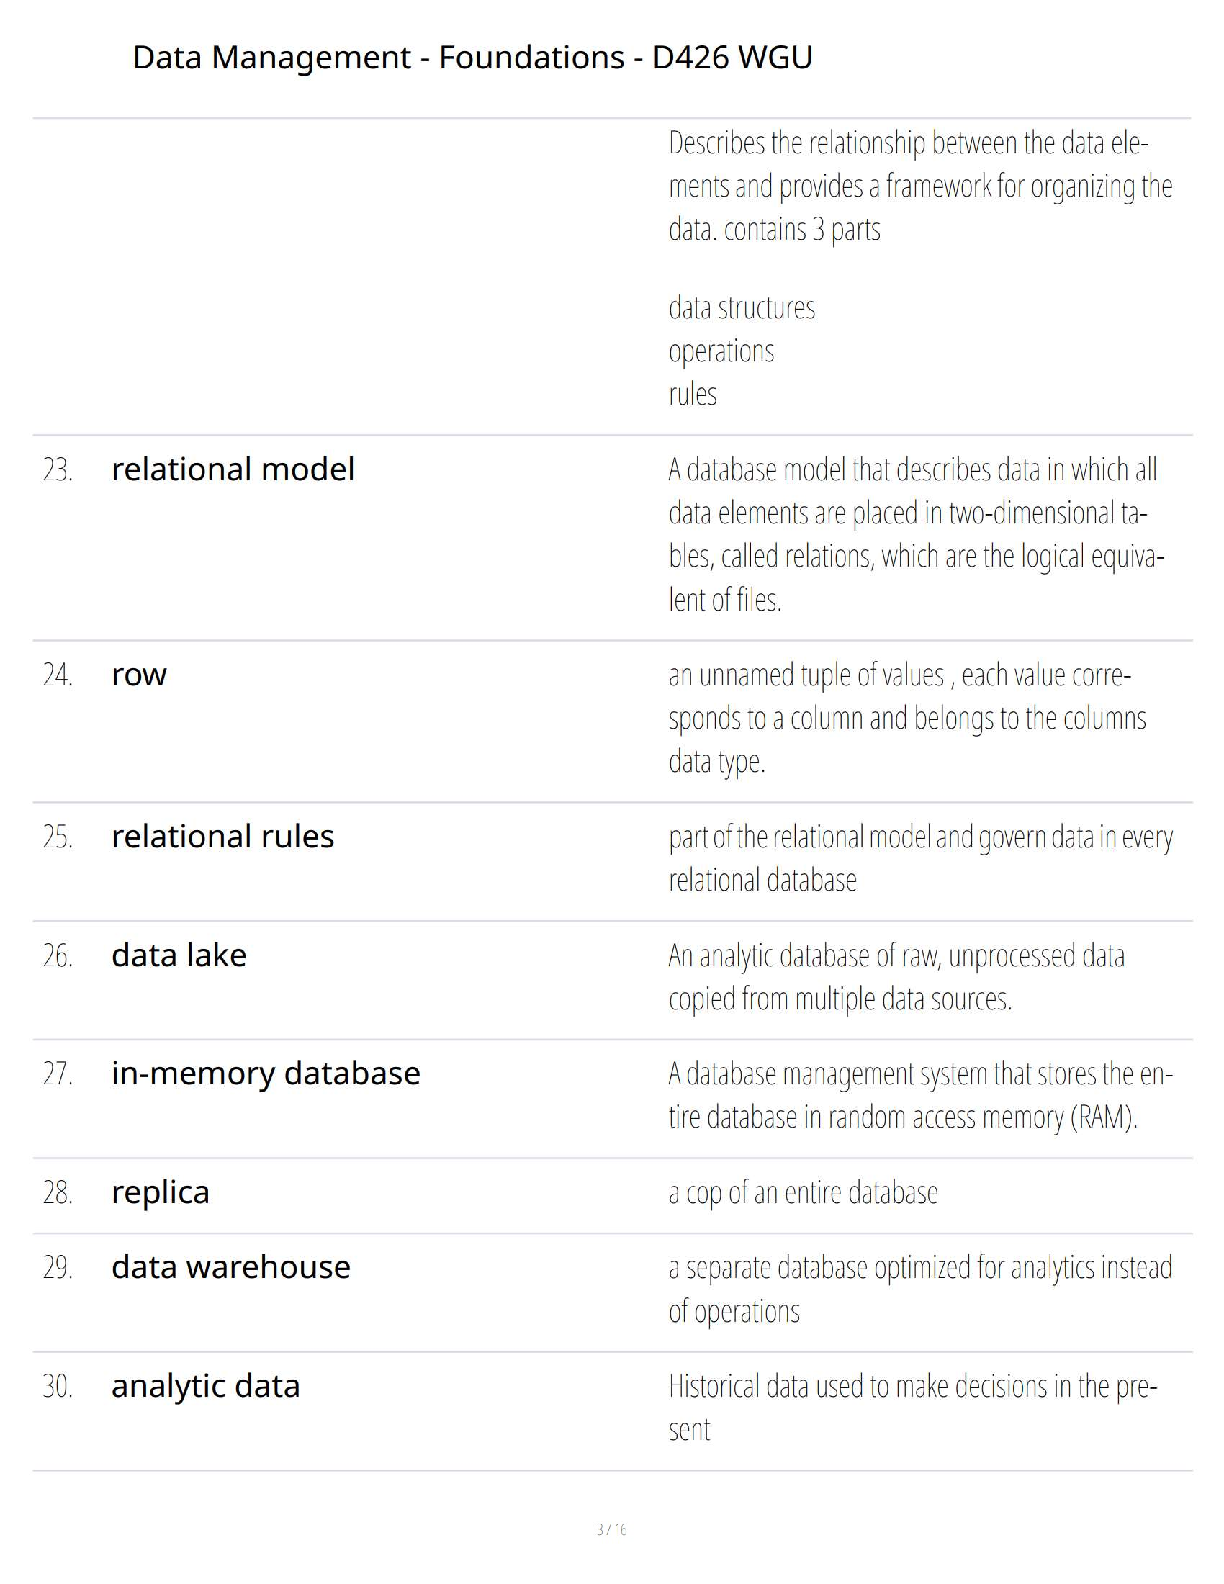Click the term 'data lake'

point(179,955)
